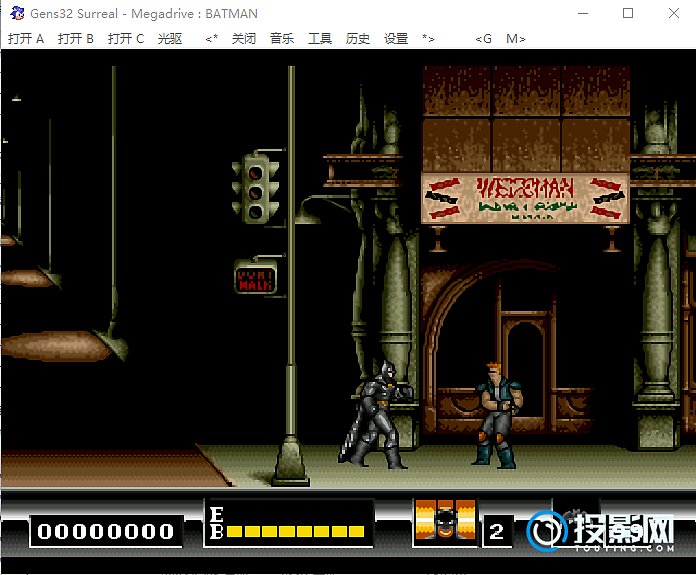Click the M> menu item
The height and width of the screenshot is (575, 696).
click(x=516, y=39)
